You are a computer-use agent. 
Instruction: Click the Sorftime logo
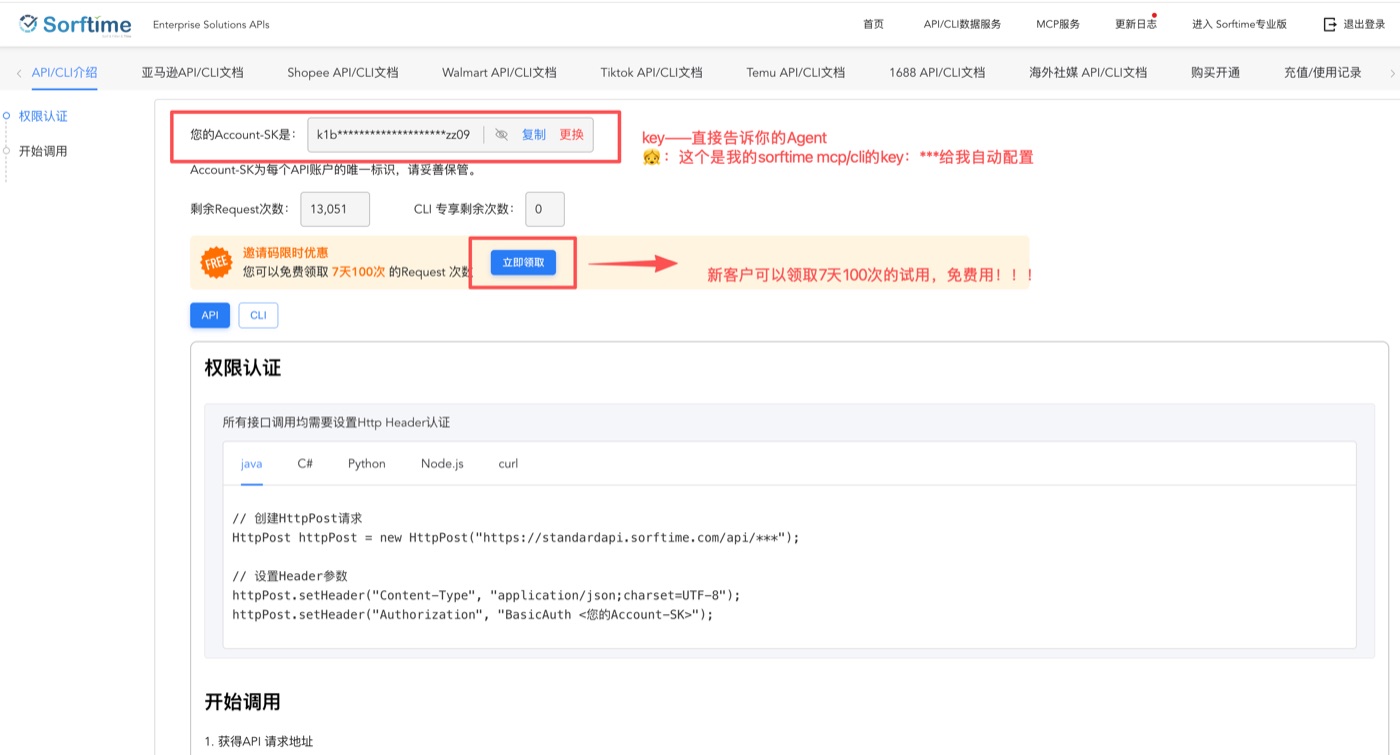pos(74,24)
